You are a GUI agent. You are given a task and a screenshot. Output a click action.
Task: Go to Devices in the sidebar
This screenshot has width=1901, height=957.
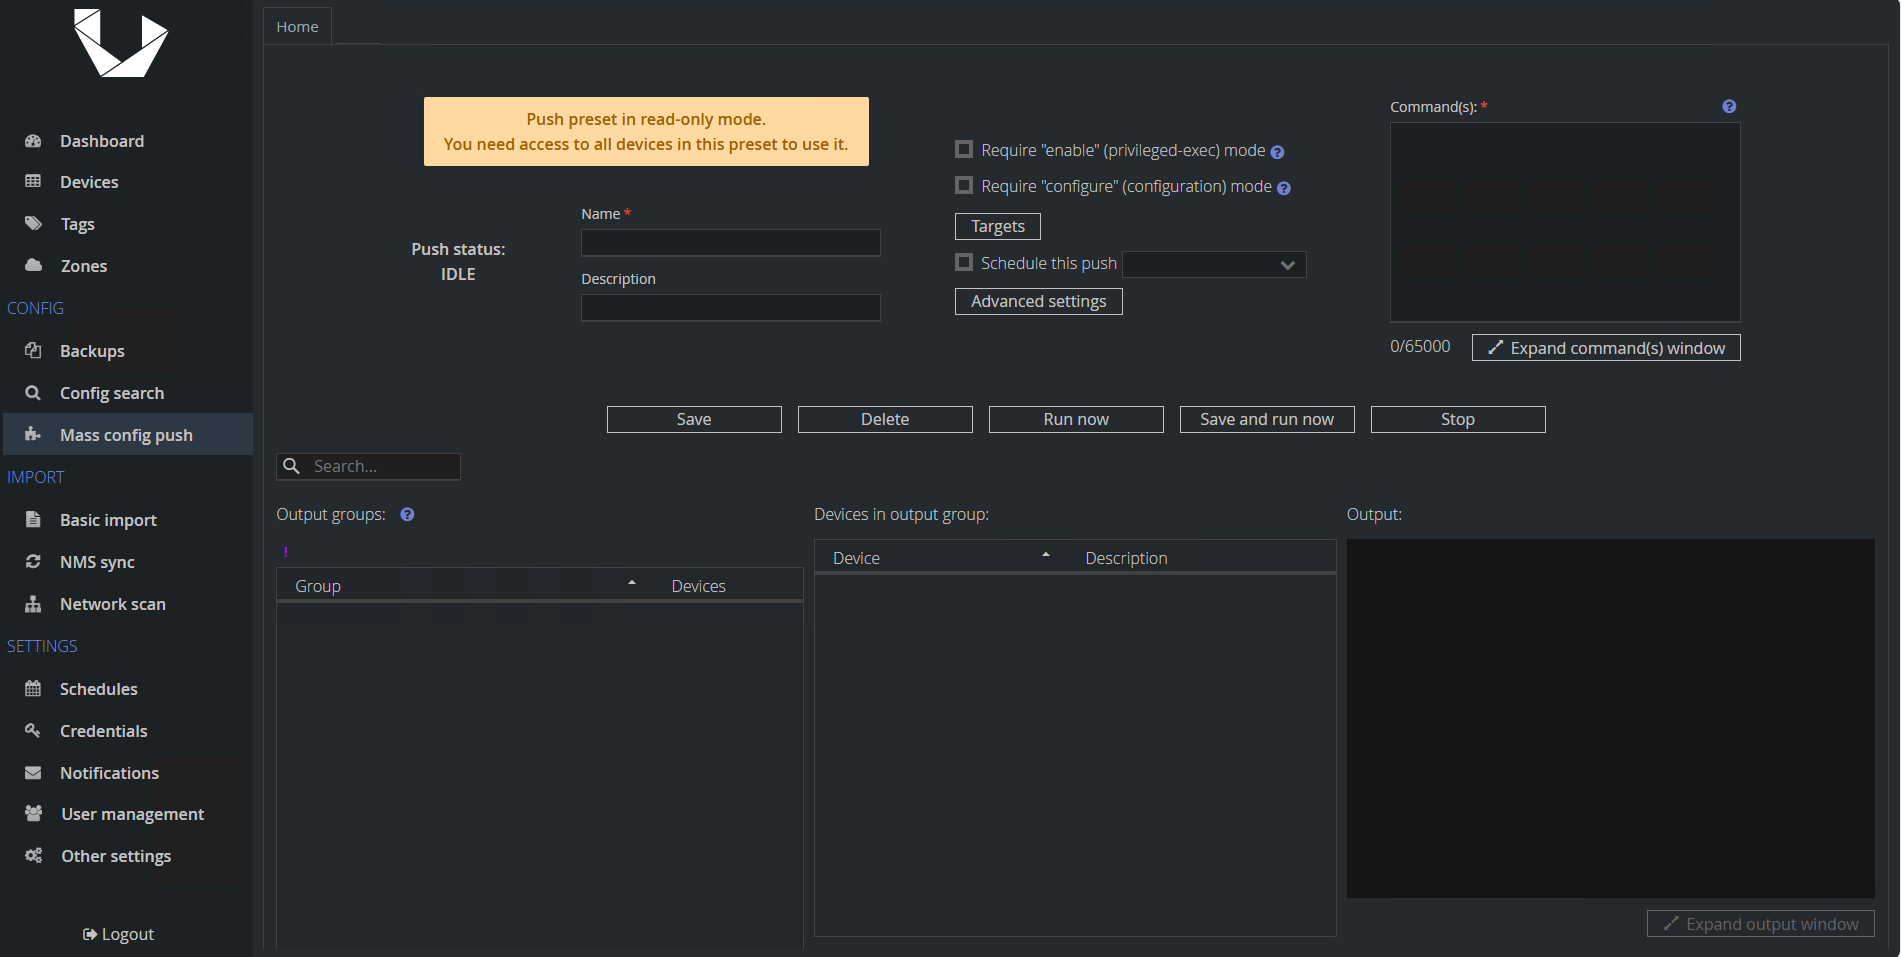tap(89, 182)
